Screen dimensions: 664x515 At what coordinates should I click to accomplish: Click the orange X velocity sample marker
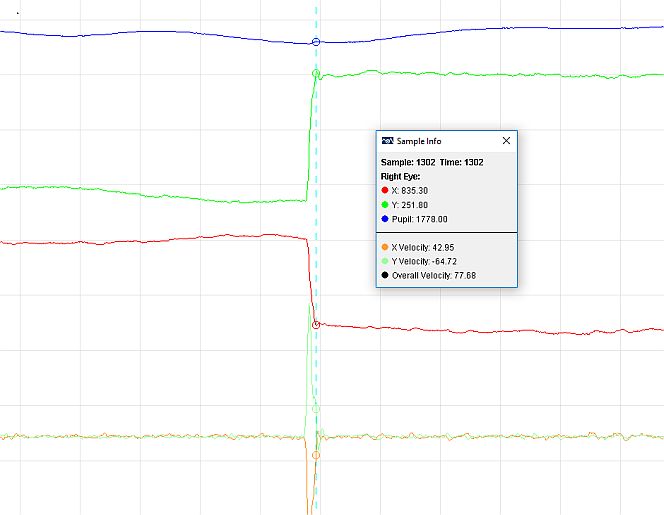point(316,455)
